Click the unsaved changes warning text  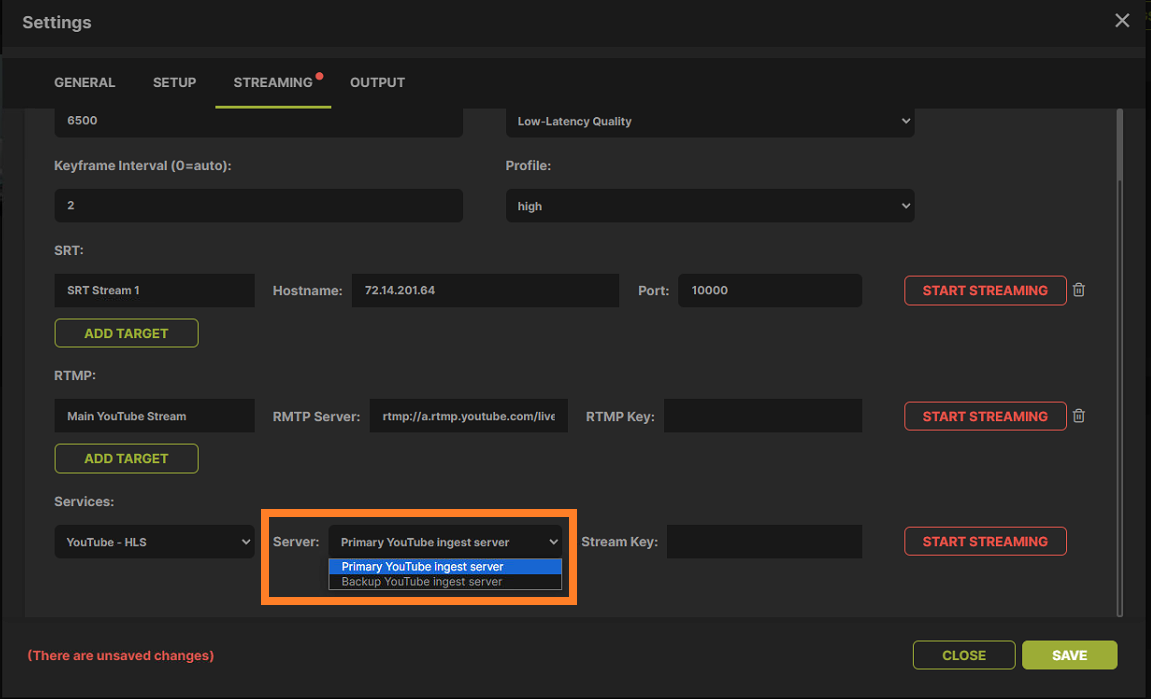click(120, 656)
